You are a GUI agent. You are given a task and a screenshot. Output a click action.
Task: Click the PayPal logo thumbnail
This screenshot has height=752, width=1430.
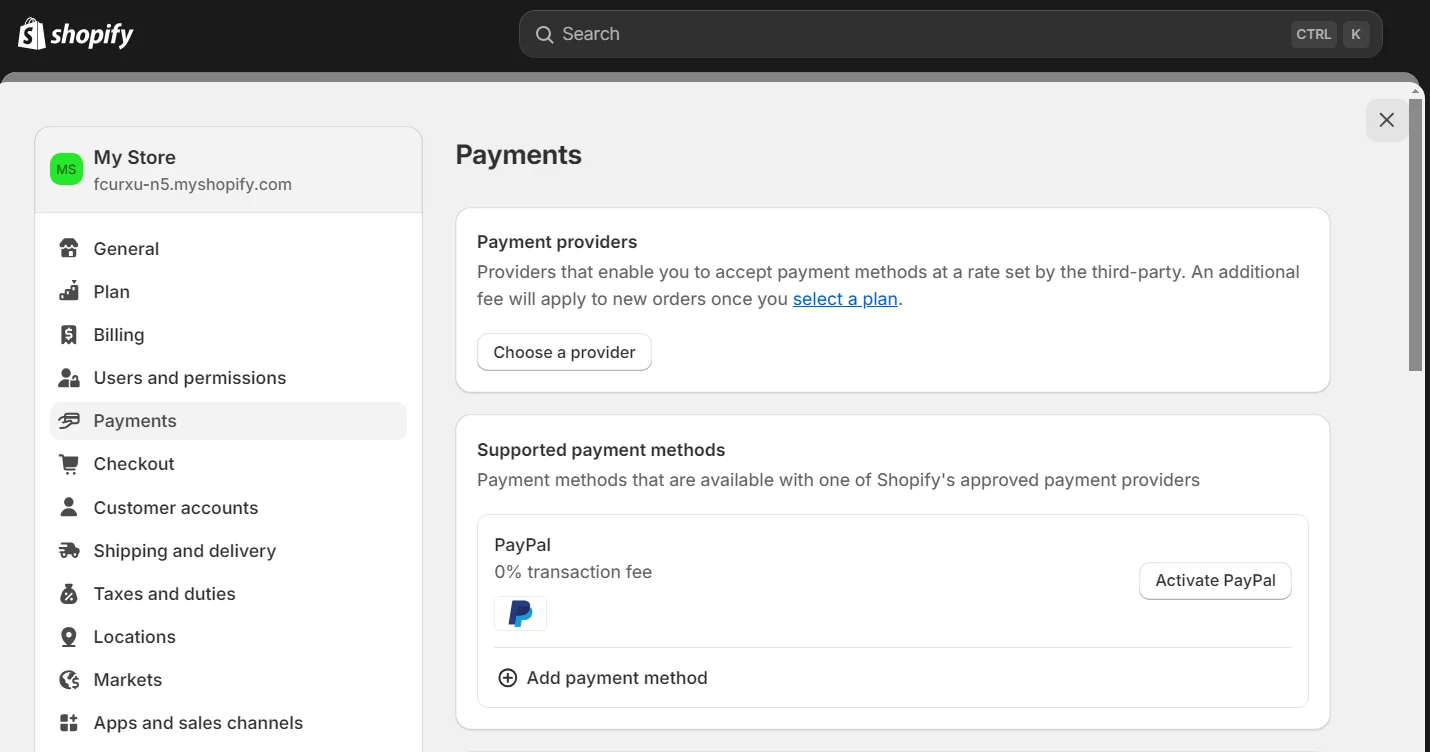(520, 613)
